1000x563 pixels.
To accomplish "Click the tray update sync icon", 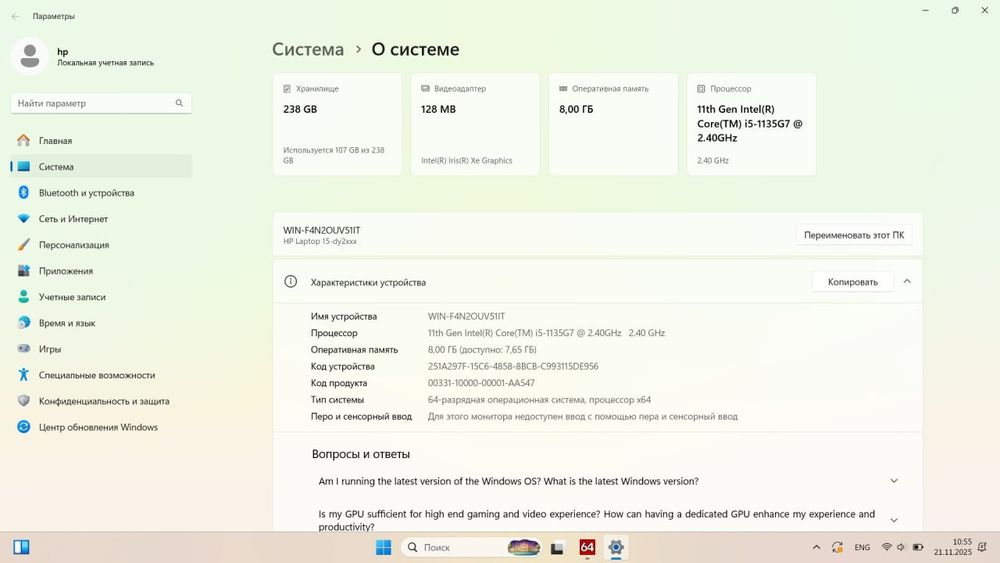I will click(x=837, y=547).
